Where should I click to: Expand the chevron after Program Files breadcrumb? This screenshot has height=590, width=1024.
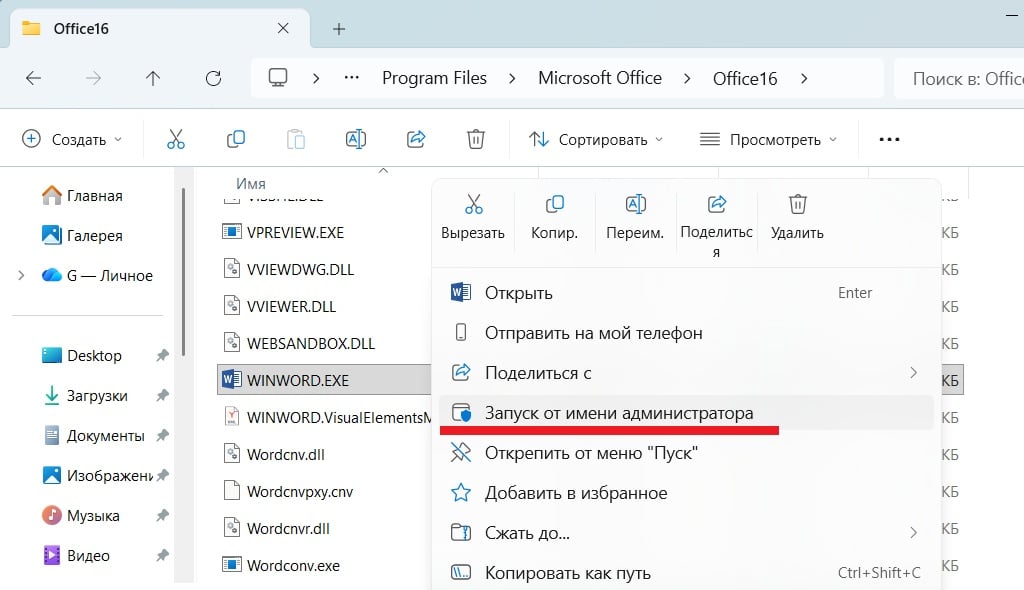(512, 78)
